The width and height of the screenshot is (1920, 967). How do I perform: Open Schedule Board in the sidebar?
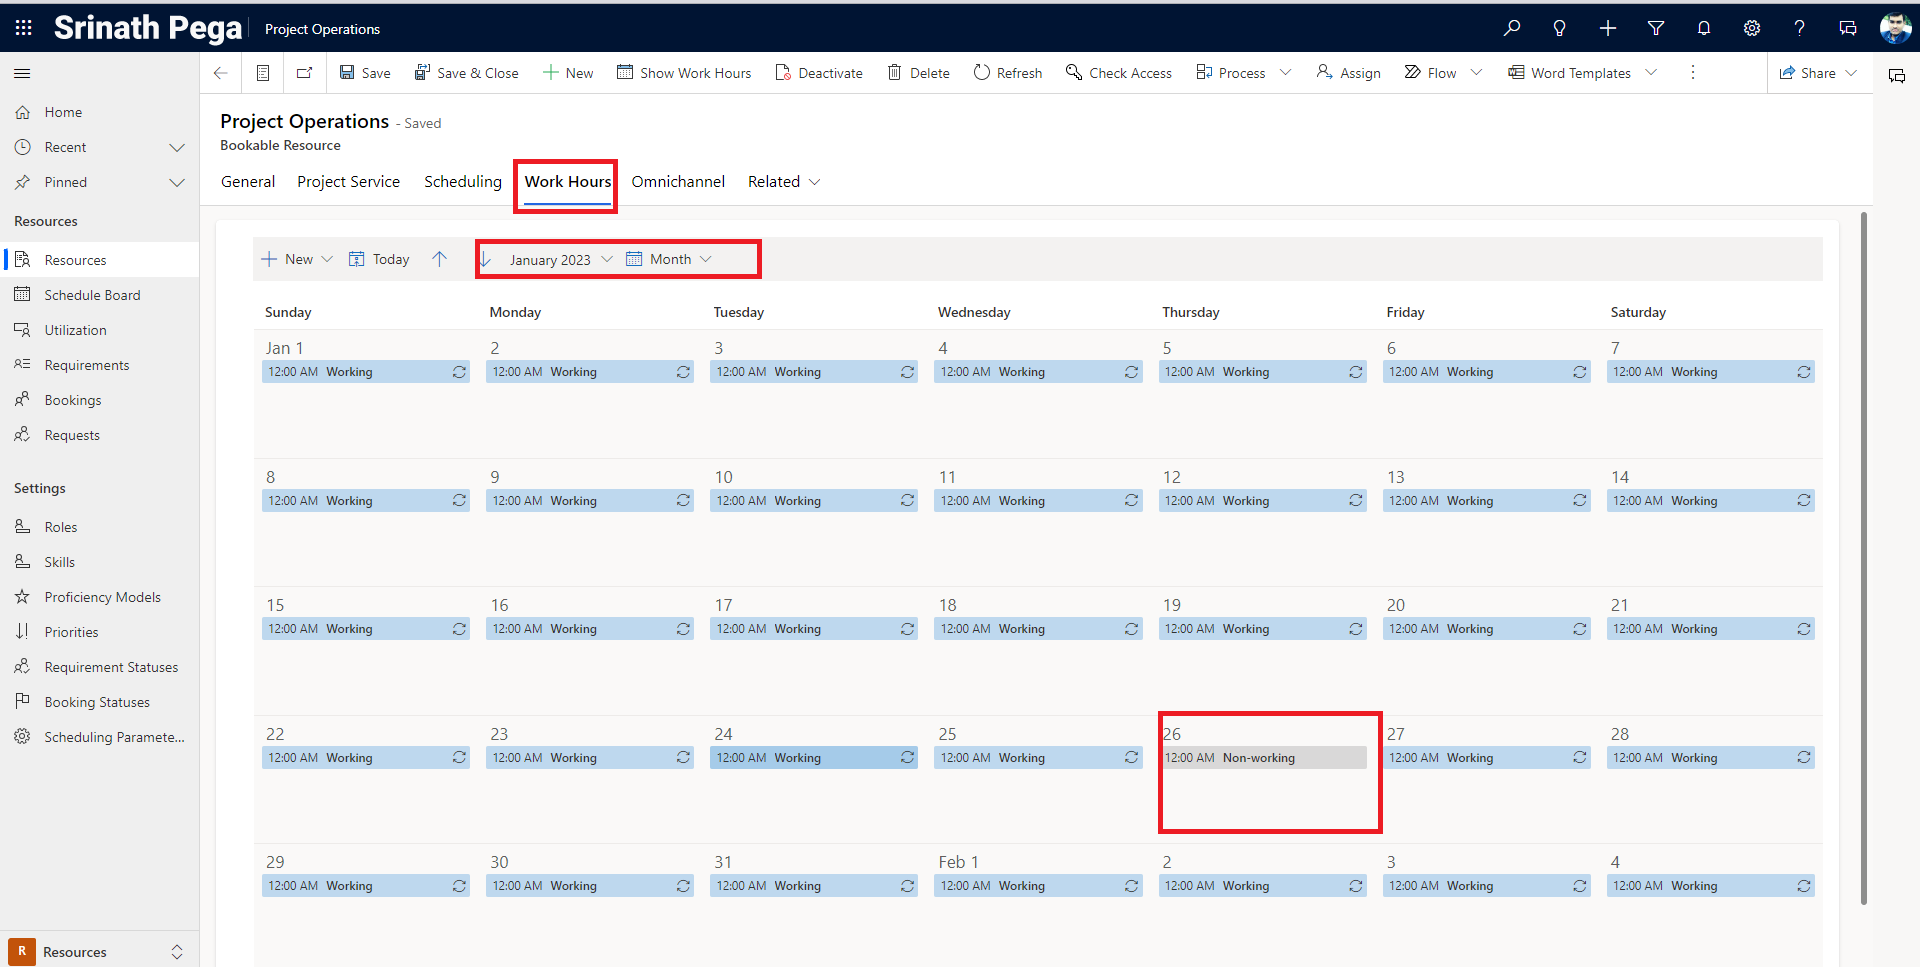[92, 295]
